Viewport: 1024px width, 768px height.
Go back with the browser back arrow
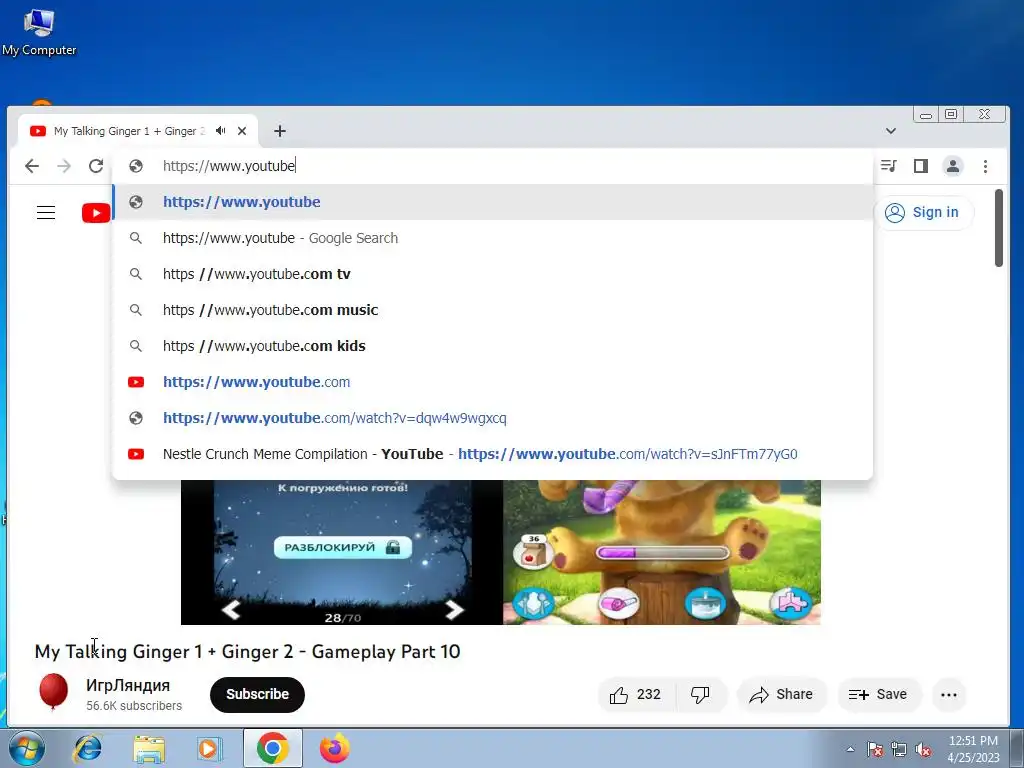pyautogui.click(x=31, y=166)
